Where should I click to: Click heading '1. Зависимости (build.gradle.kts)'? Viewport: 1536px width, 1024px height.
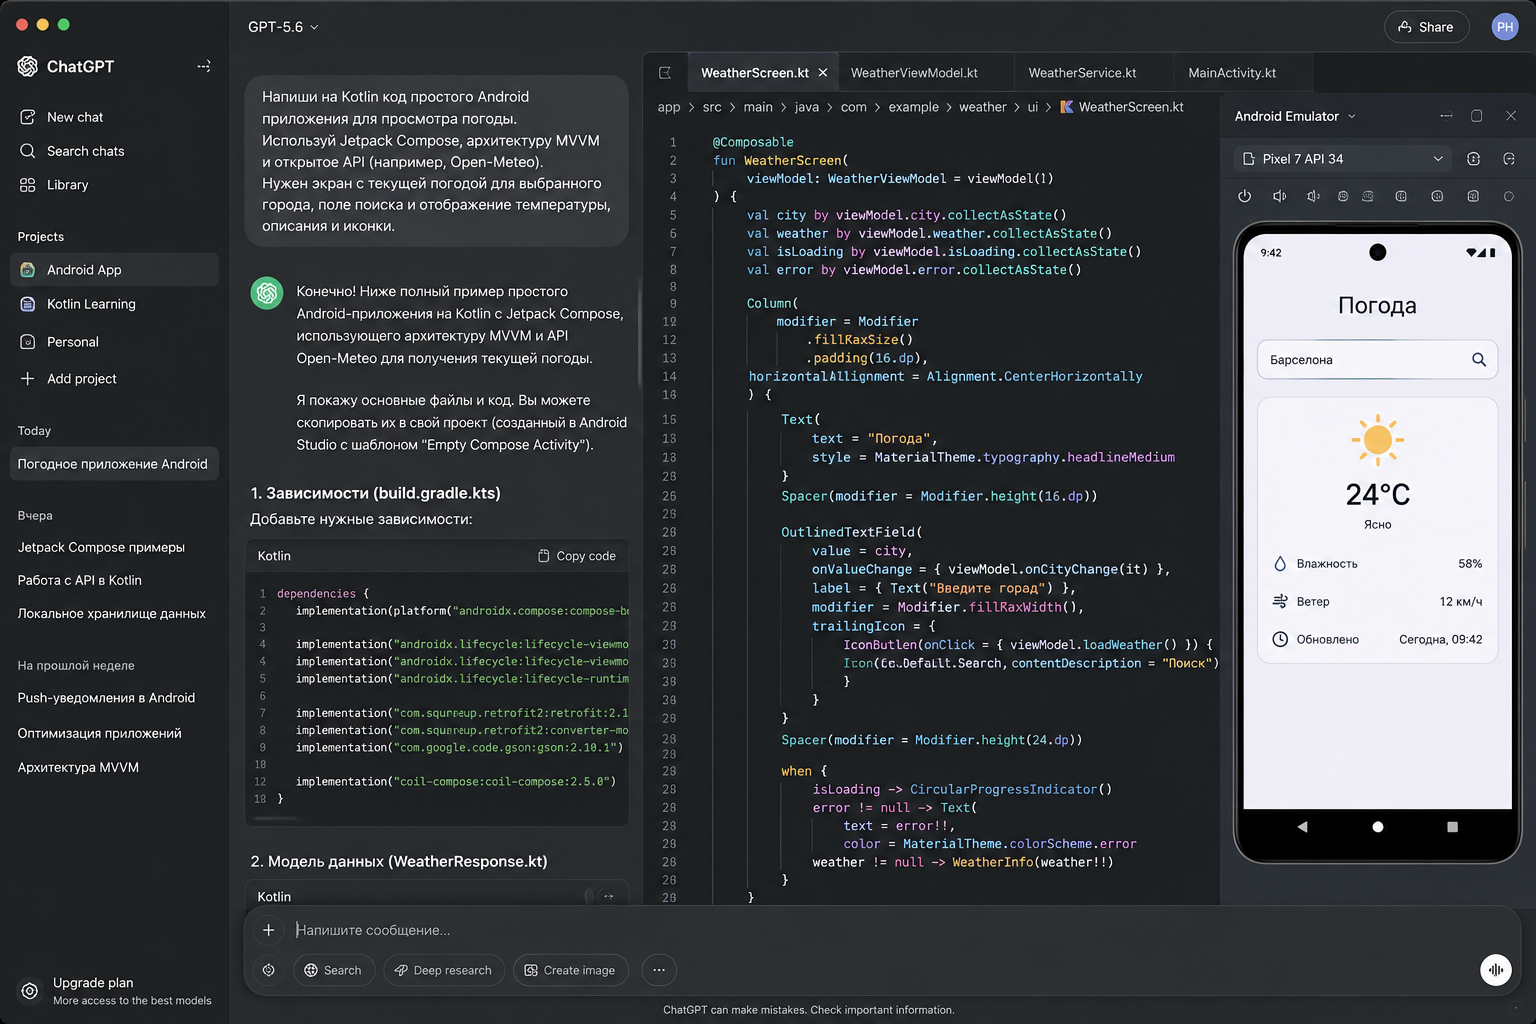coord(375,493)
